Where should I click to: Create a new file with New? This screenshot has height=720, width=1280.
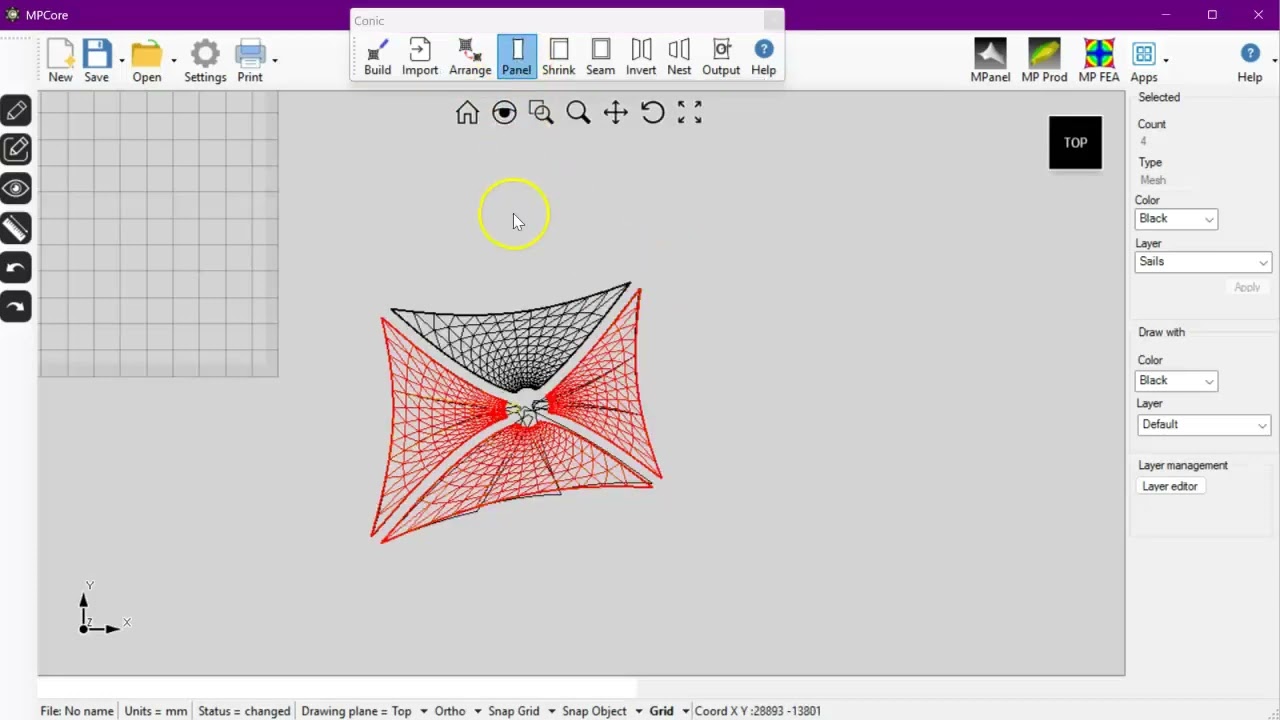pos(60,61)
